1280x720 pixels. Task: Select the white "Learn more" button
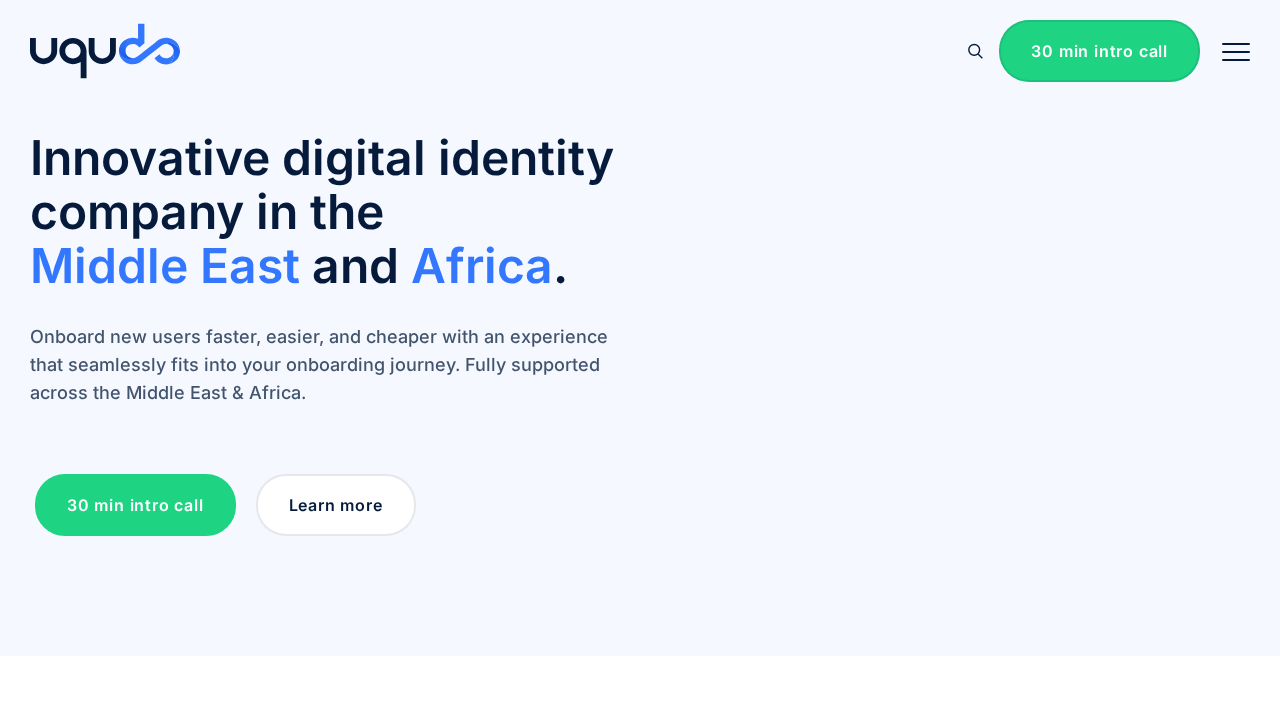pyautogui.click(x=335, y=505)
